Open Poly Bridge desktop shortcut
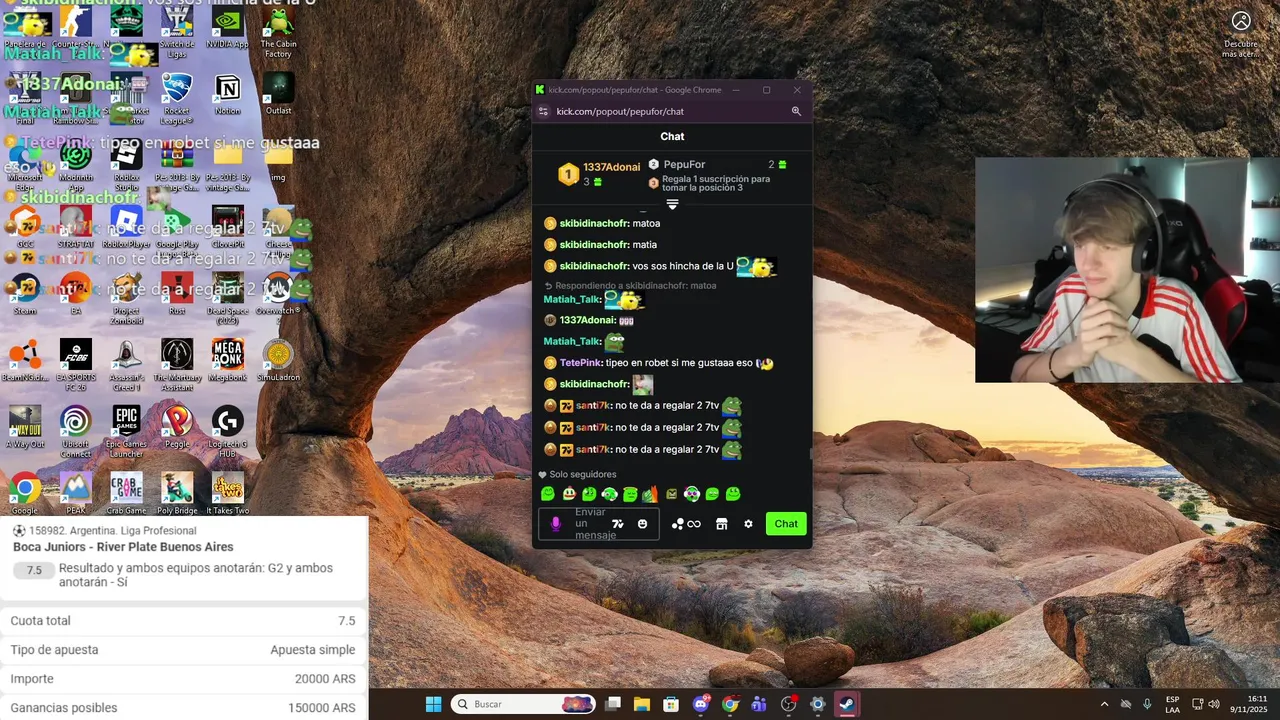Image resolution: width=1280 pixels, height=720 pixels. 177,493
